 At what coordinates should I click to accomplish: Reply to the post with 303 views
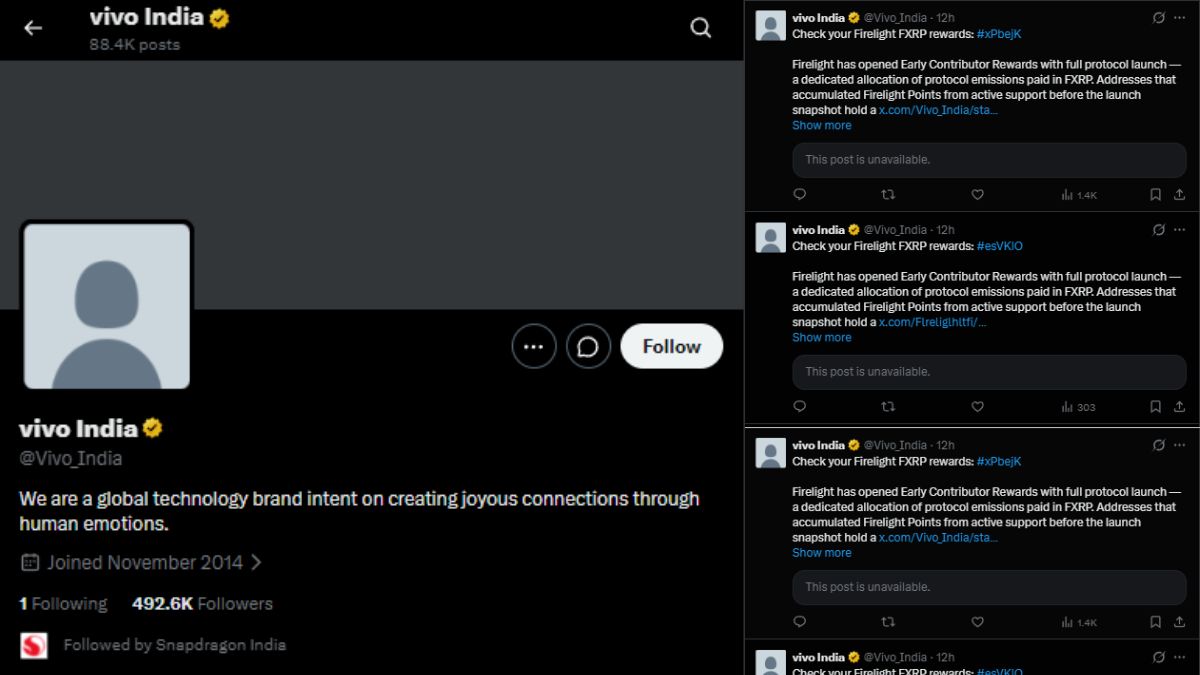(799, 407)
